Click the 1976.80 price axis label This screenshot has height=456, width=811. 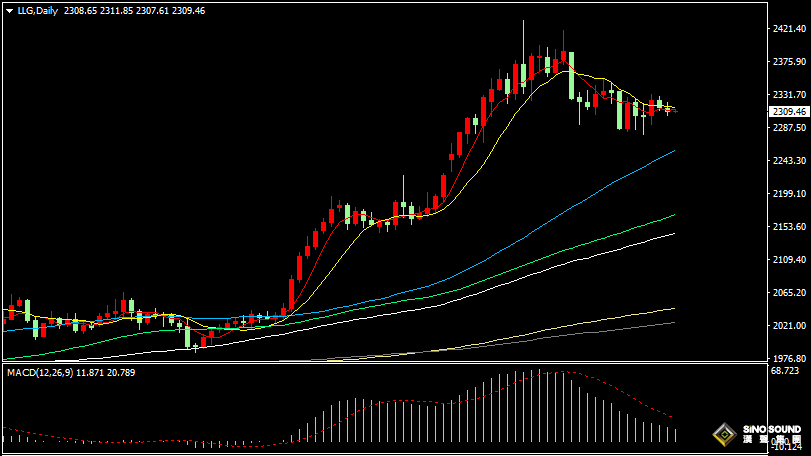coord(789,359)
